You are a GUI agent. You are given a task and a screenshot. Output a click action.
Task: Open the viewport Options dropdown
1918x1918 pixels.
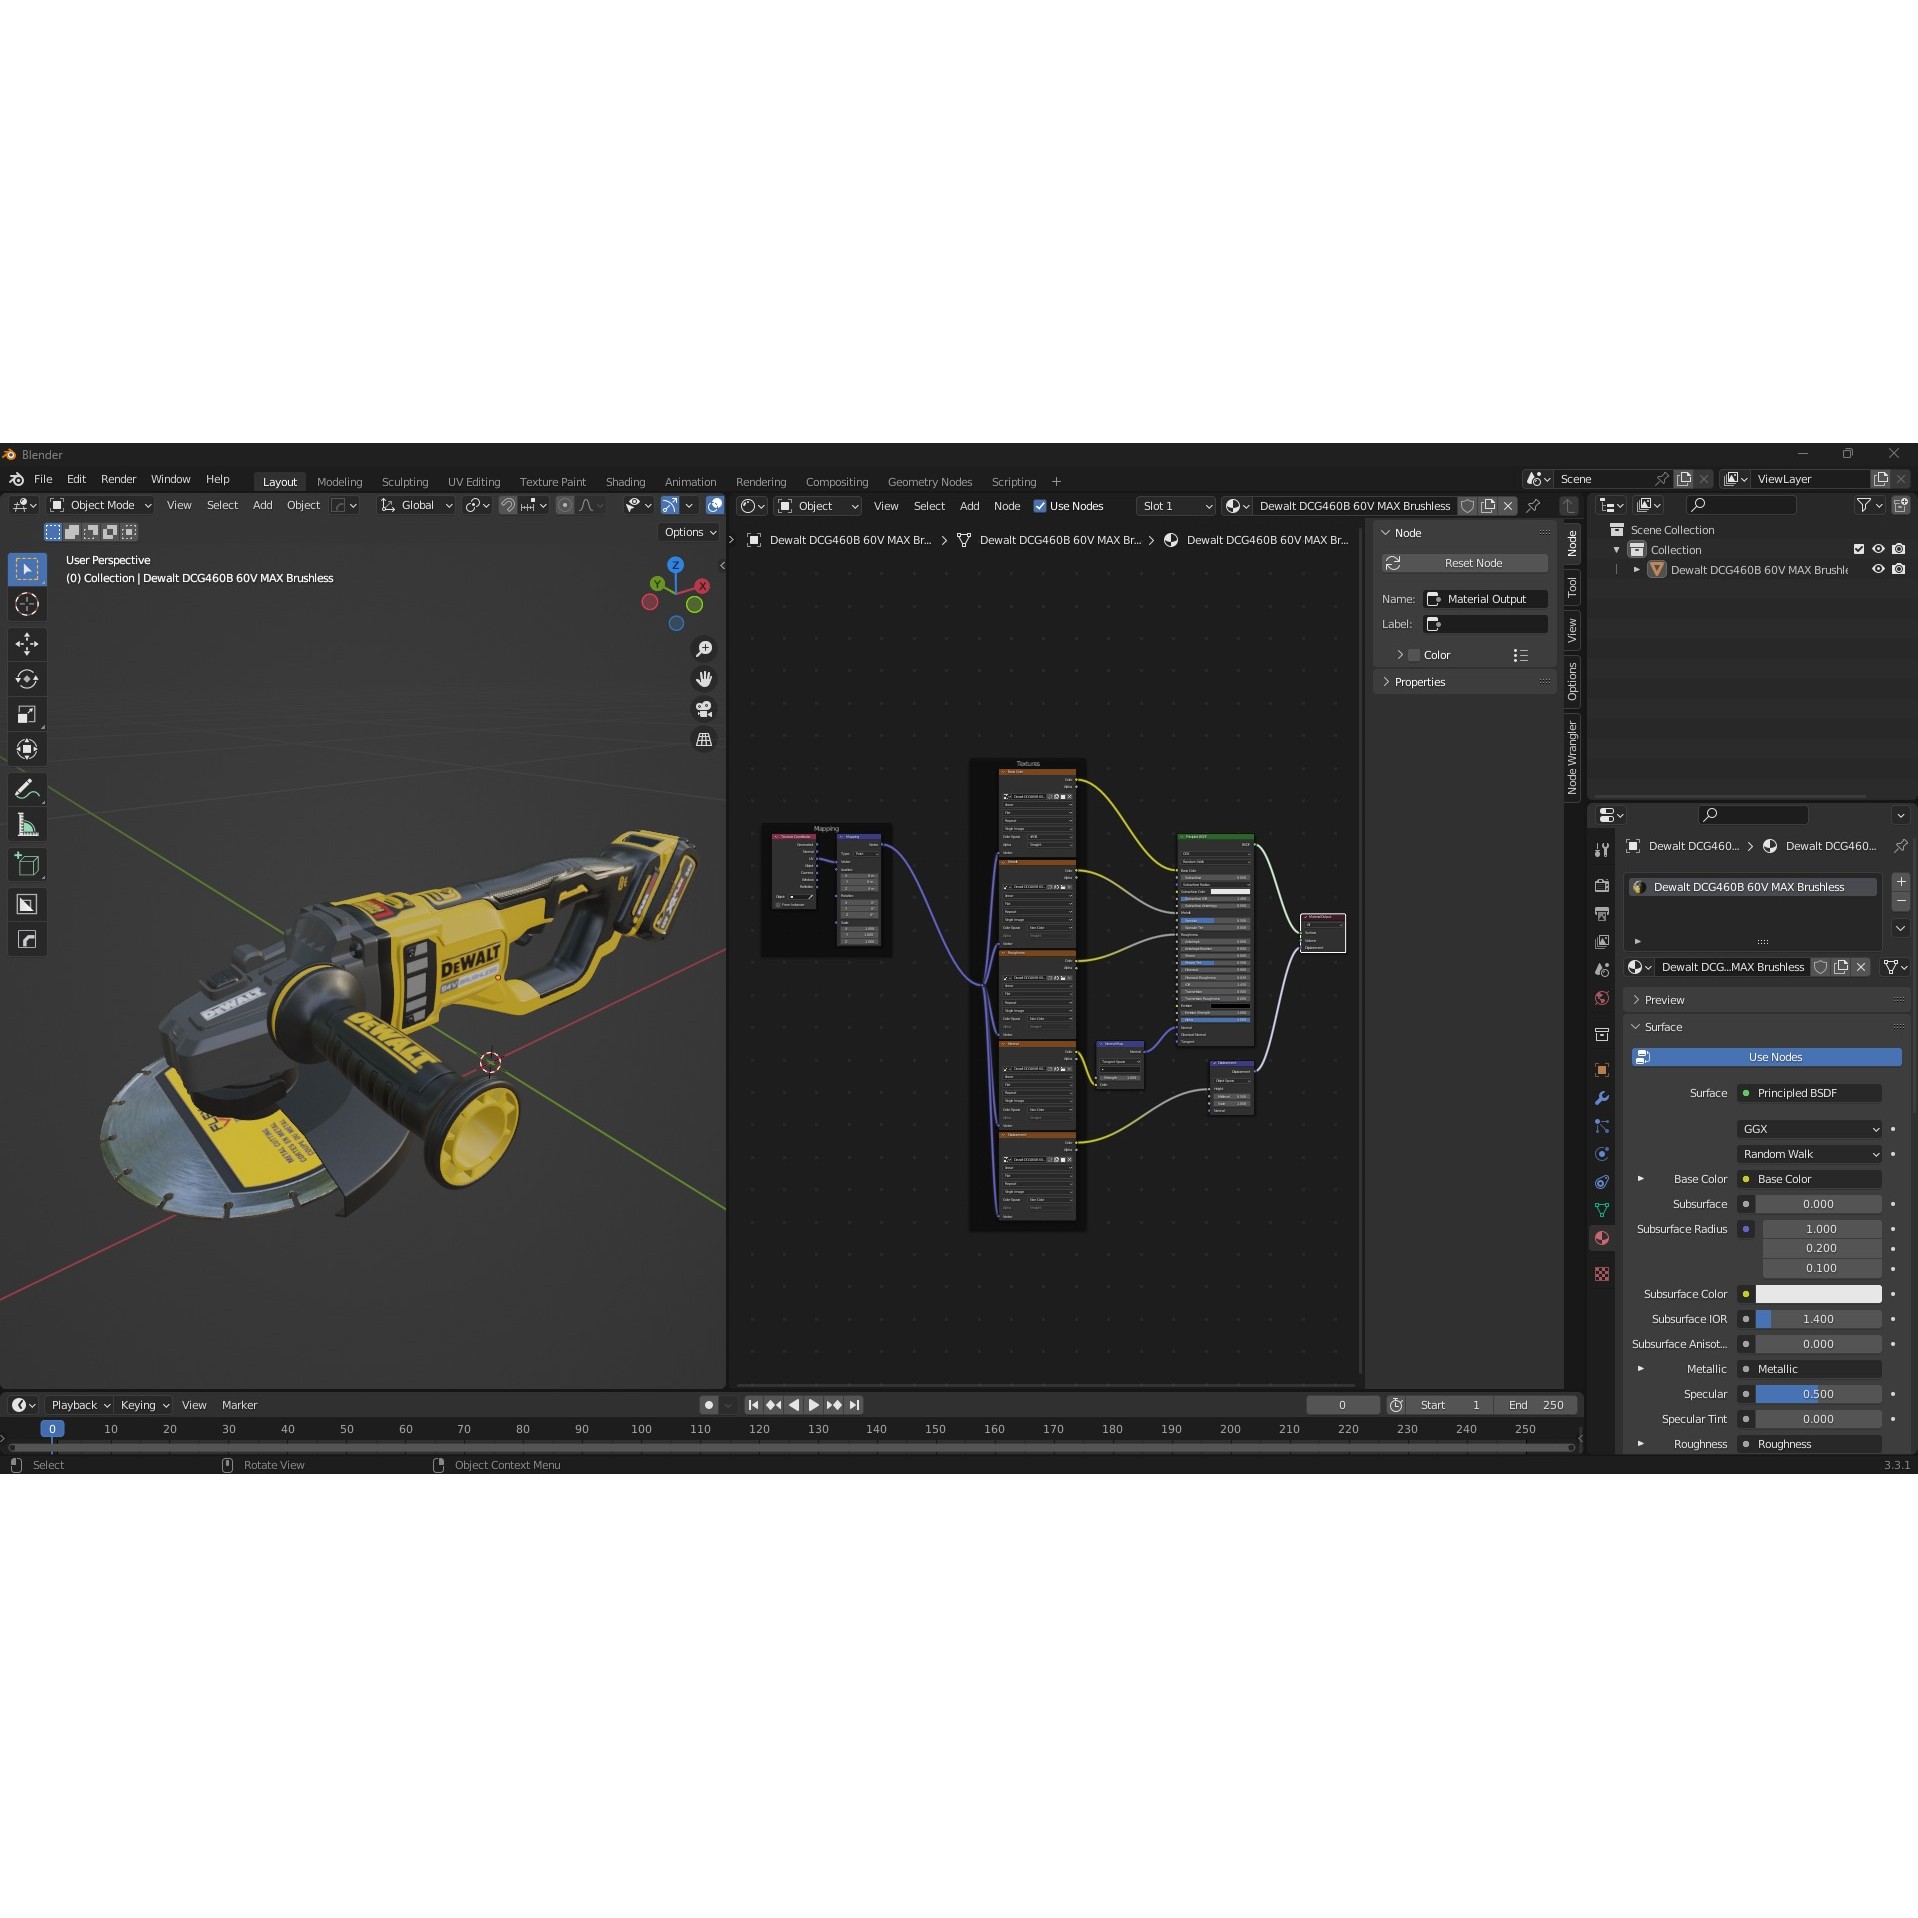(x=690, y=532)
